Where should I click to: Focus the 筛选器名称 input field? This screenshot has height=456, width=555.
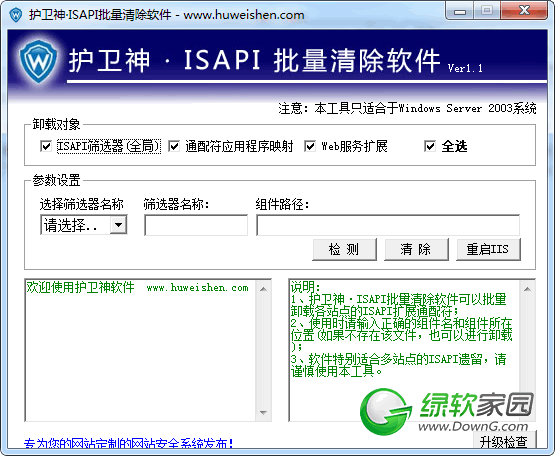[x=196, y=225]
